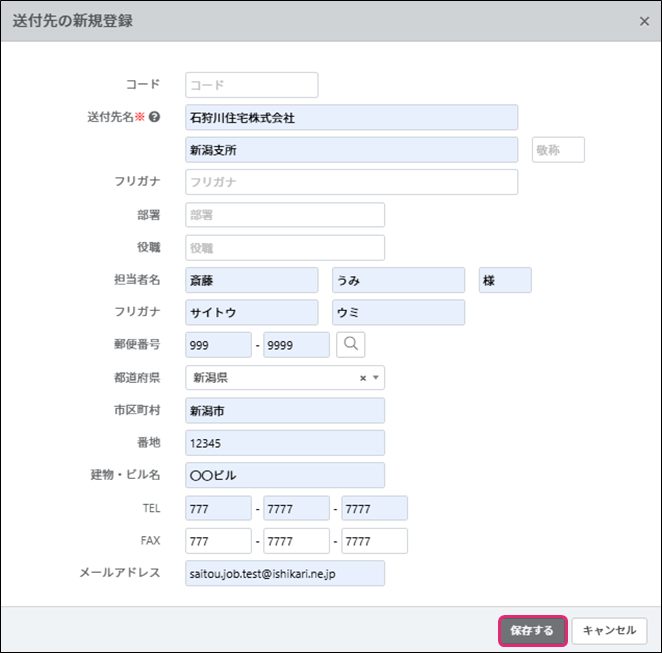Expand the 都道府県 dropdown arrow
Image resolution: width=662 pixels, height=653 pixels.
[x=375, y=378]
